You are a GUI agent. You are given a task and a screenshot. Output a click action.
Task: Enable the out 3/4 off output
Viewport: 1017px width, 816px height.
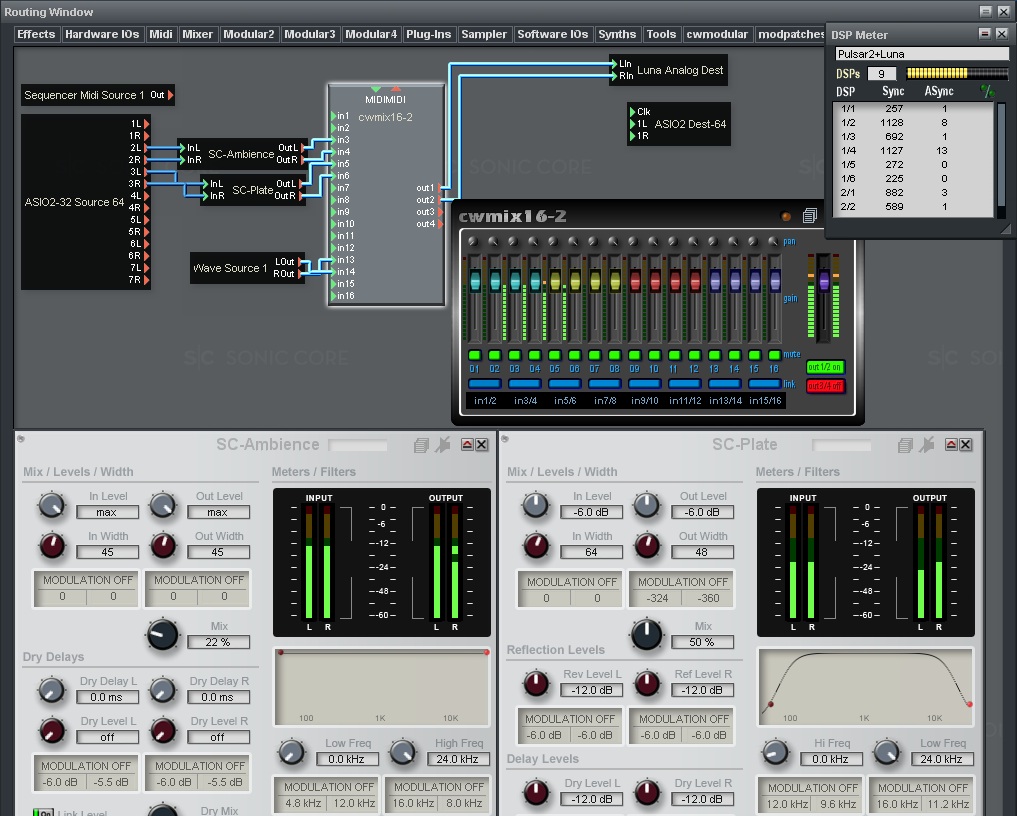click(x=825, y=386)
